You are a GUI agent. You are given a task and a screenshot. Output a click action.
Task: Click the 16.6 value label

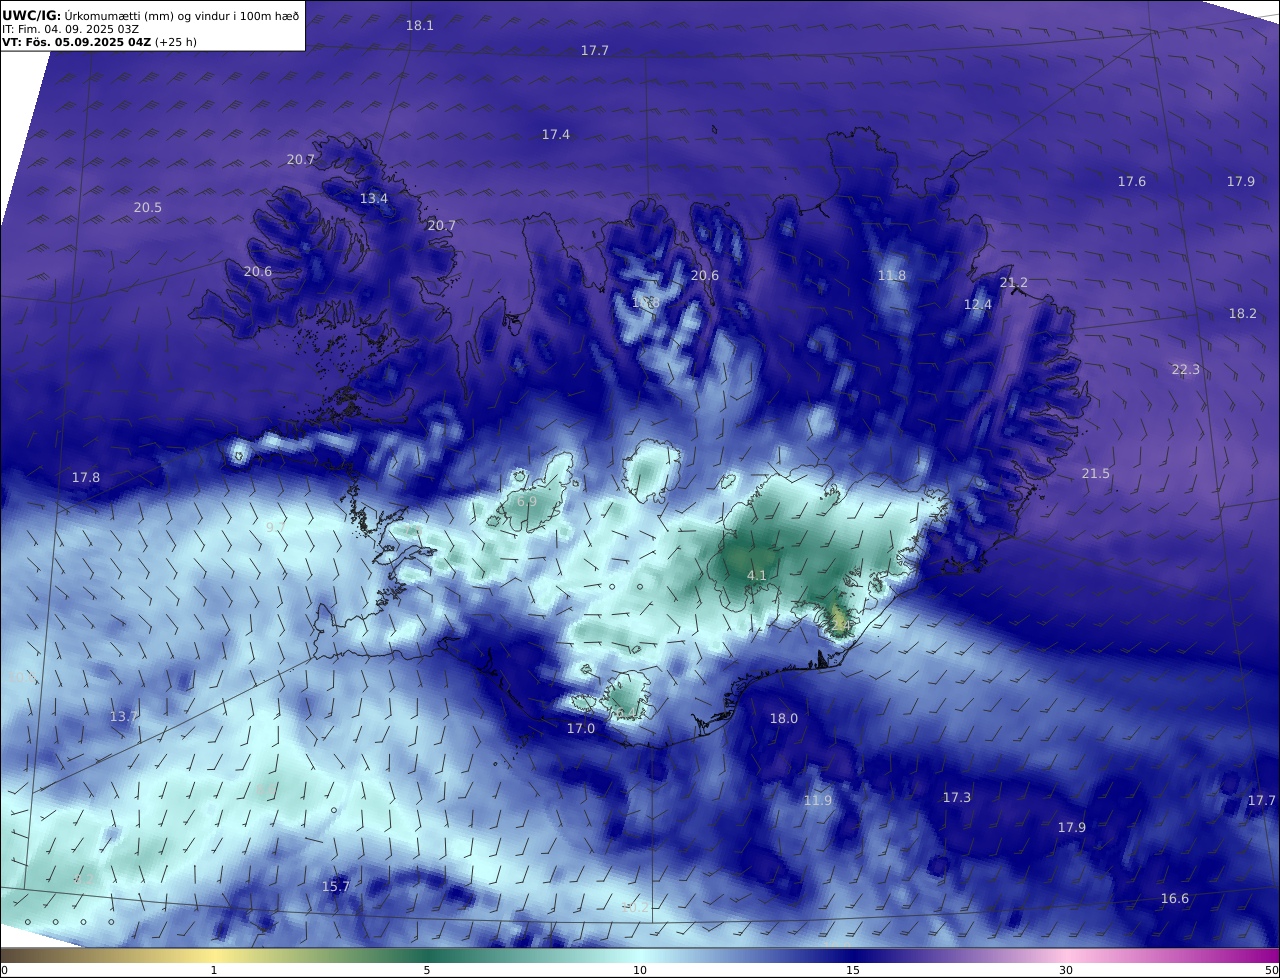1175,898
